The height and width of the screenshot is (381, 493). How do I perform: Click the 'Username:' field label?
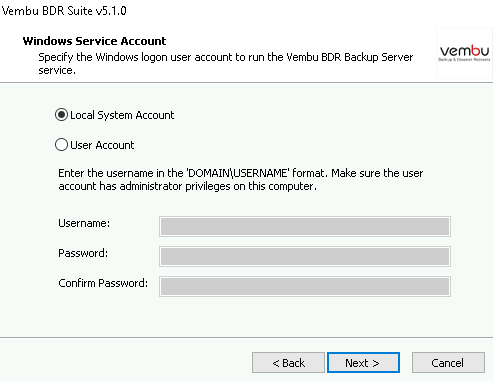(x=84, y=223)
